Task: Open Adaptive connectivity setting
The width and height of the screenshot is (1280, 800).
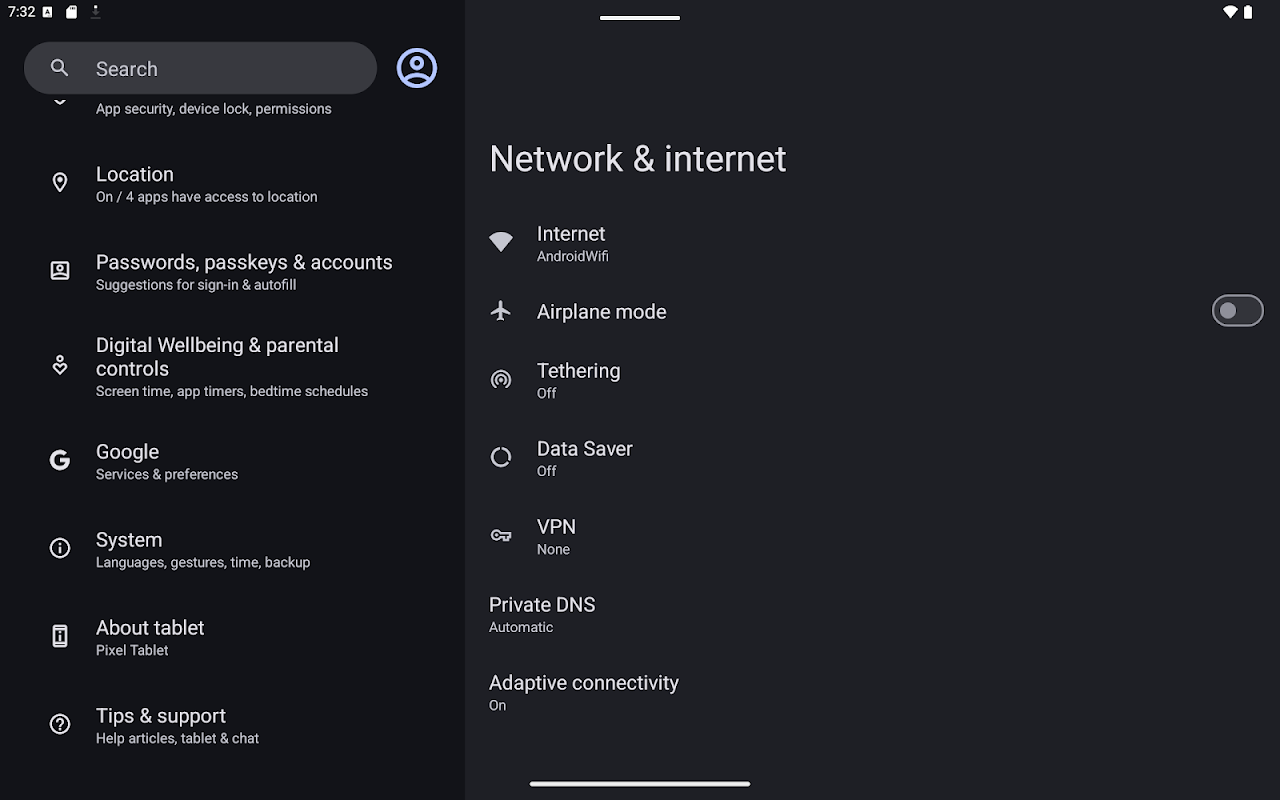Action: pos(872,692)
